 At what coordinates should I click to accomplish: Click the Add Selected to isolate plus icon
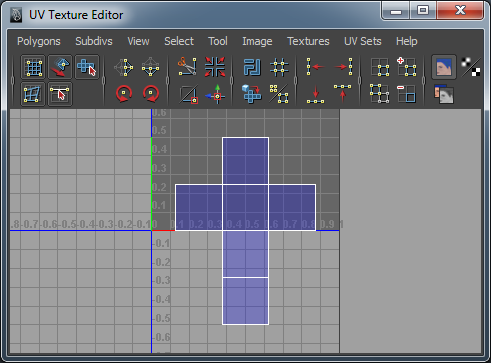click(x=407, y=67)
